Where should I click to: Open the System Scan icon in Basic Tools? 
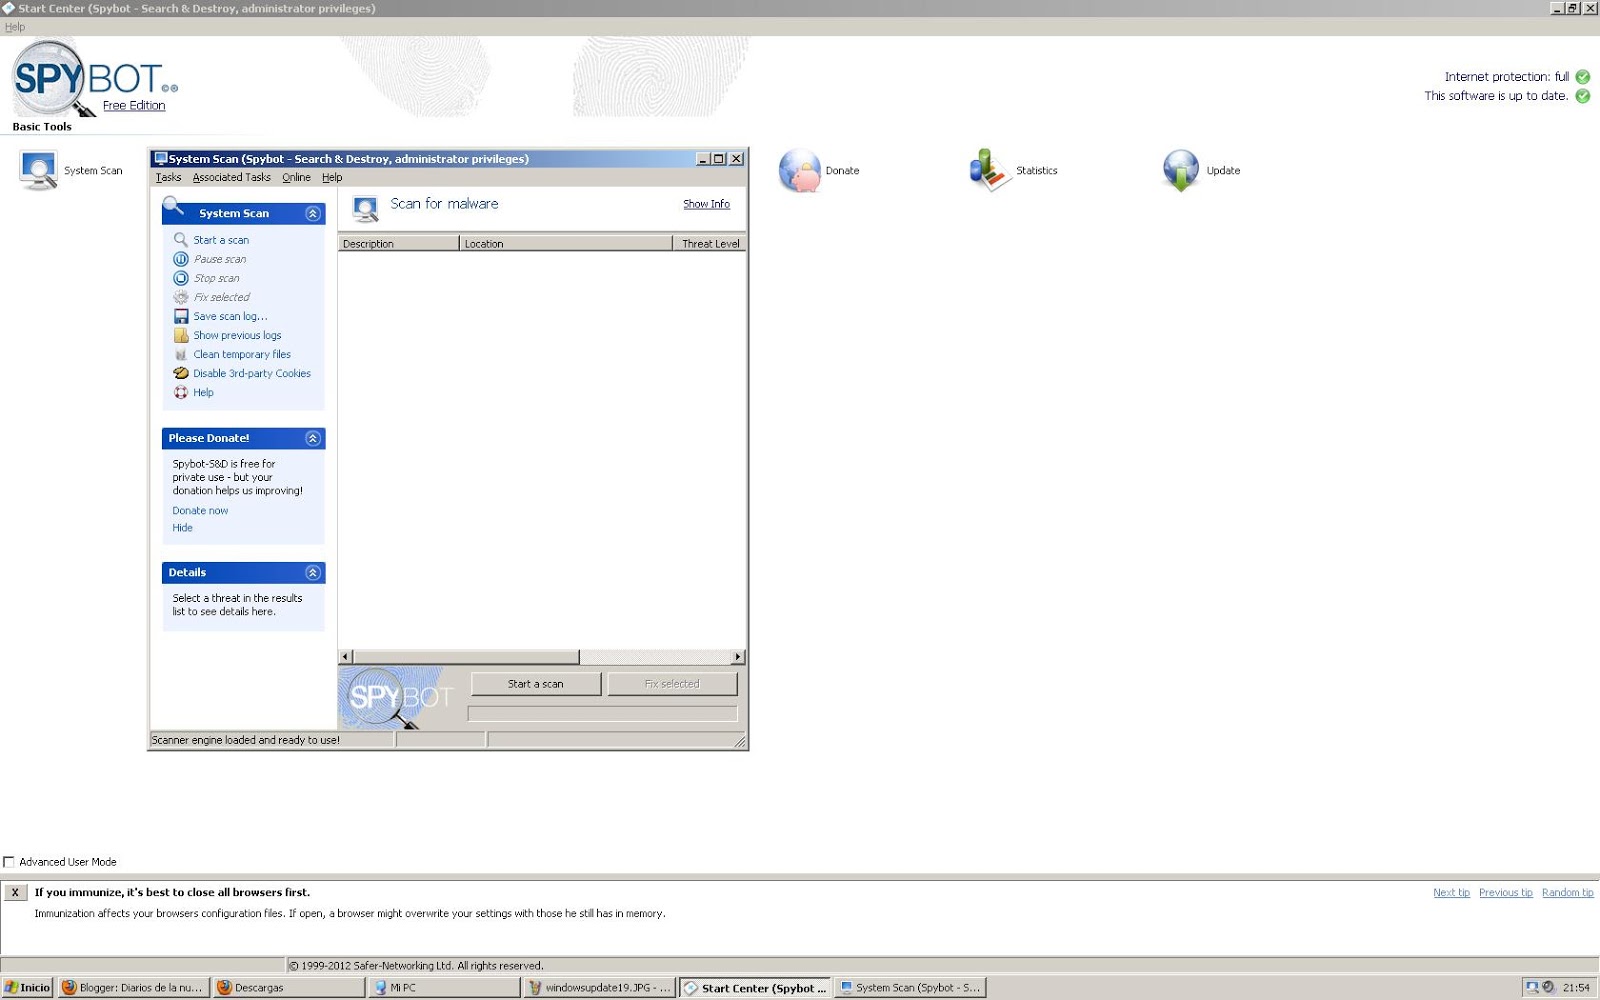(x=38, y=170)
